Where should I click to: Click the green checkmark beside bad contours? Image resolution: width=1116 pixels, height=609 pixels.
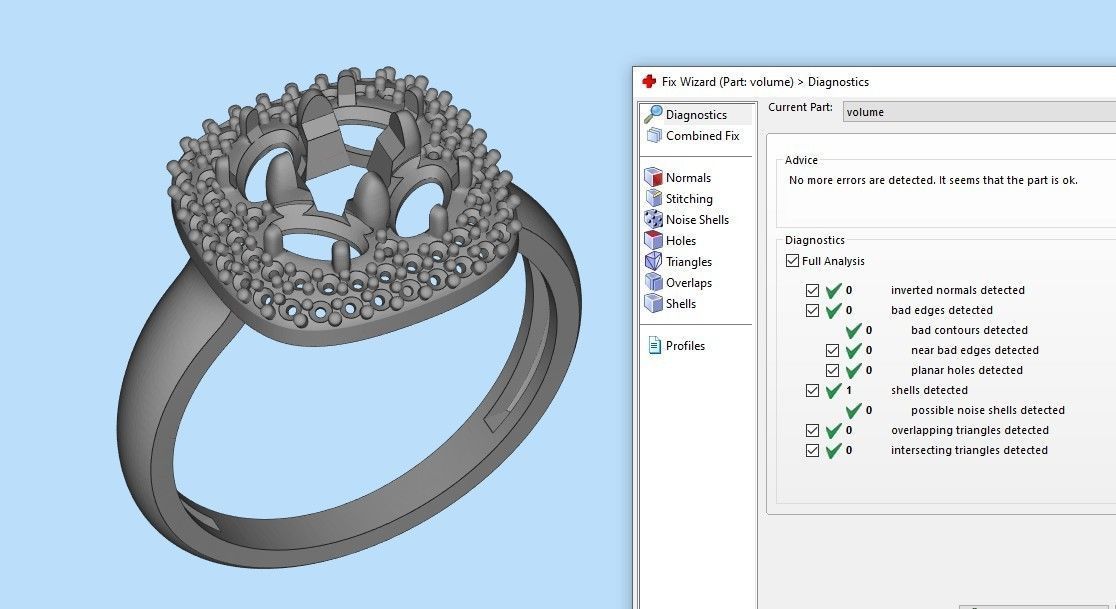pyautogui.click(x=853, y=330)
